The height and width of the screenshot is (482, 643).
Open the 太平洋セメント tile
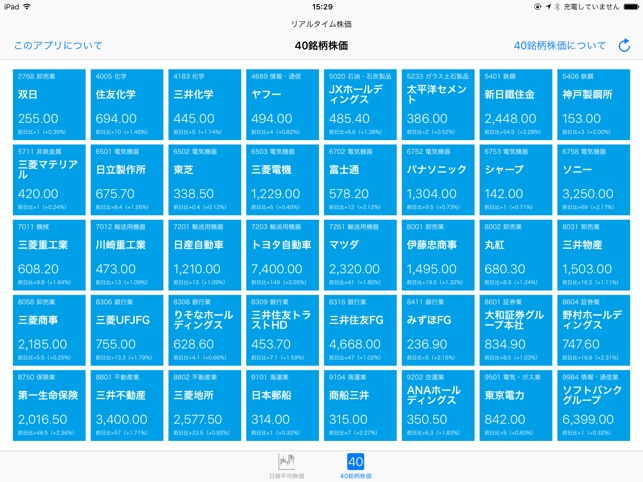tap(438, 105)
